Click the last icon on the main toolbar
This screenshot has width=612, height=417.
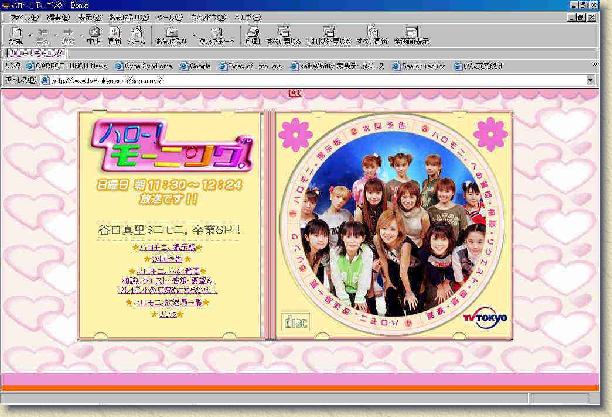(x=411, y=34)
